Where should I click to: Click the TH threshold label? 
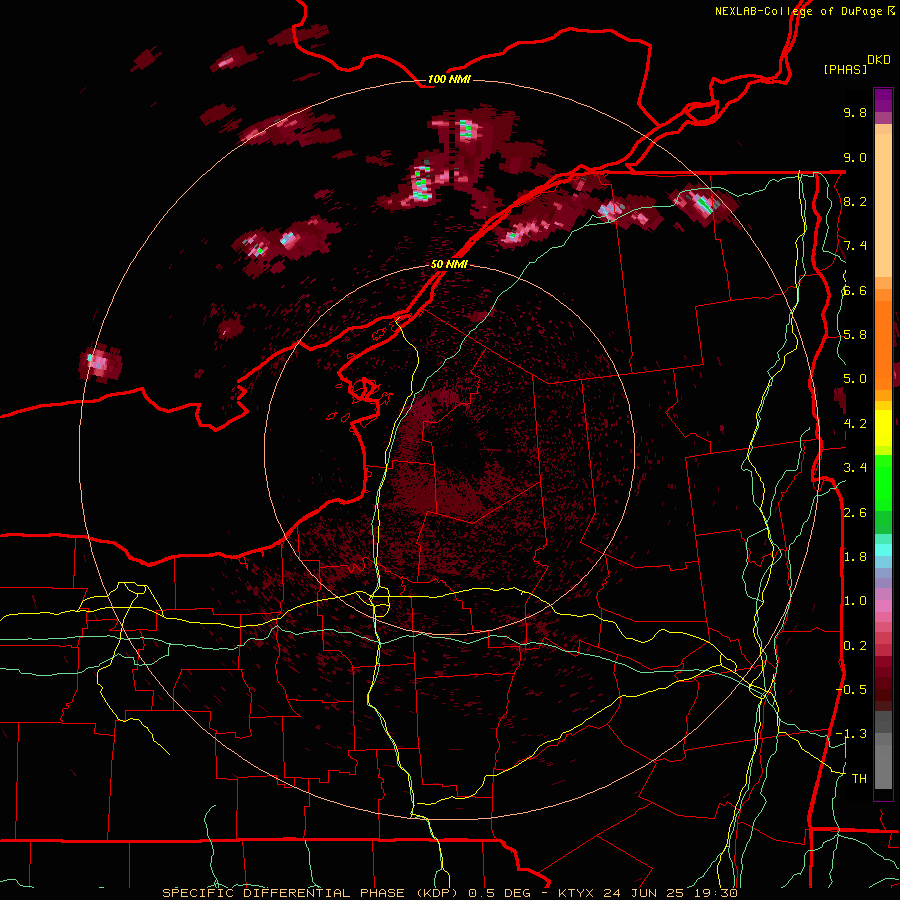tap(859, 779)
